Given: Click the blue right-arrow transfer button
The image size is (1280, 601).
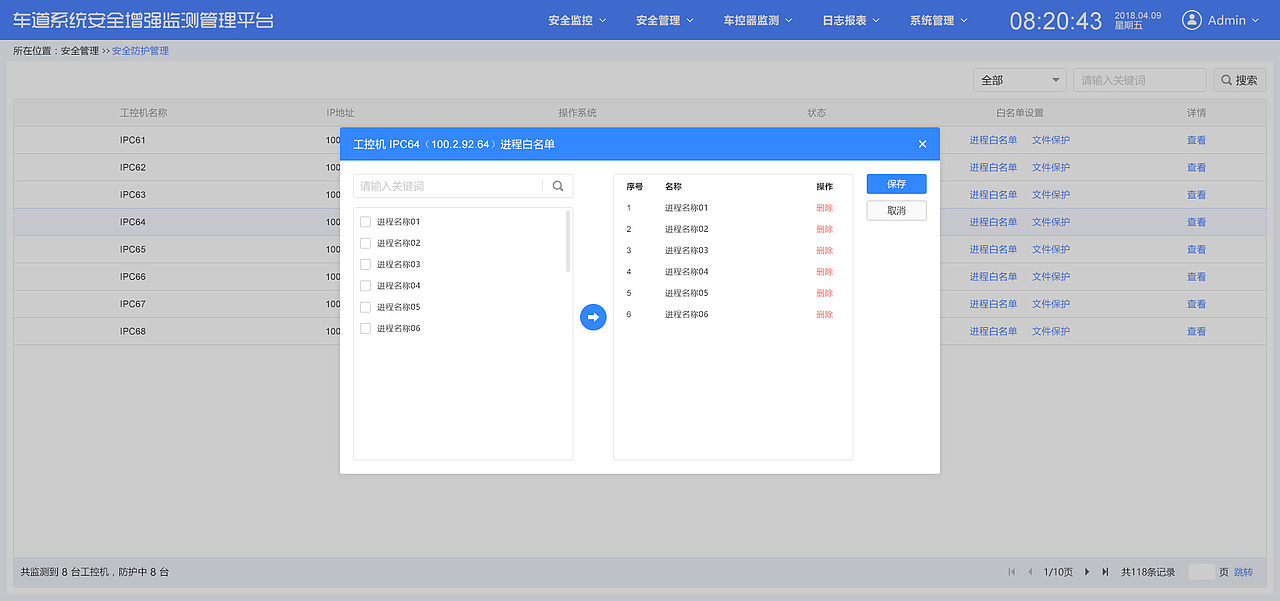Looking at the screenshot, I should (593, 317).
